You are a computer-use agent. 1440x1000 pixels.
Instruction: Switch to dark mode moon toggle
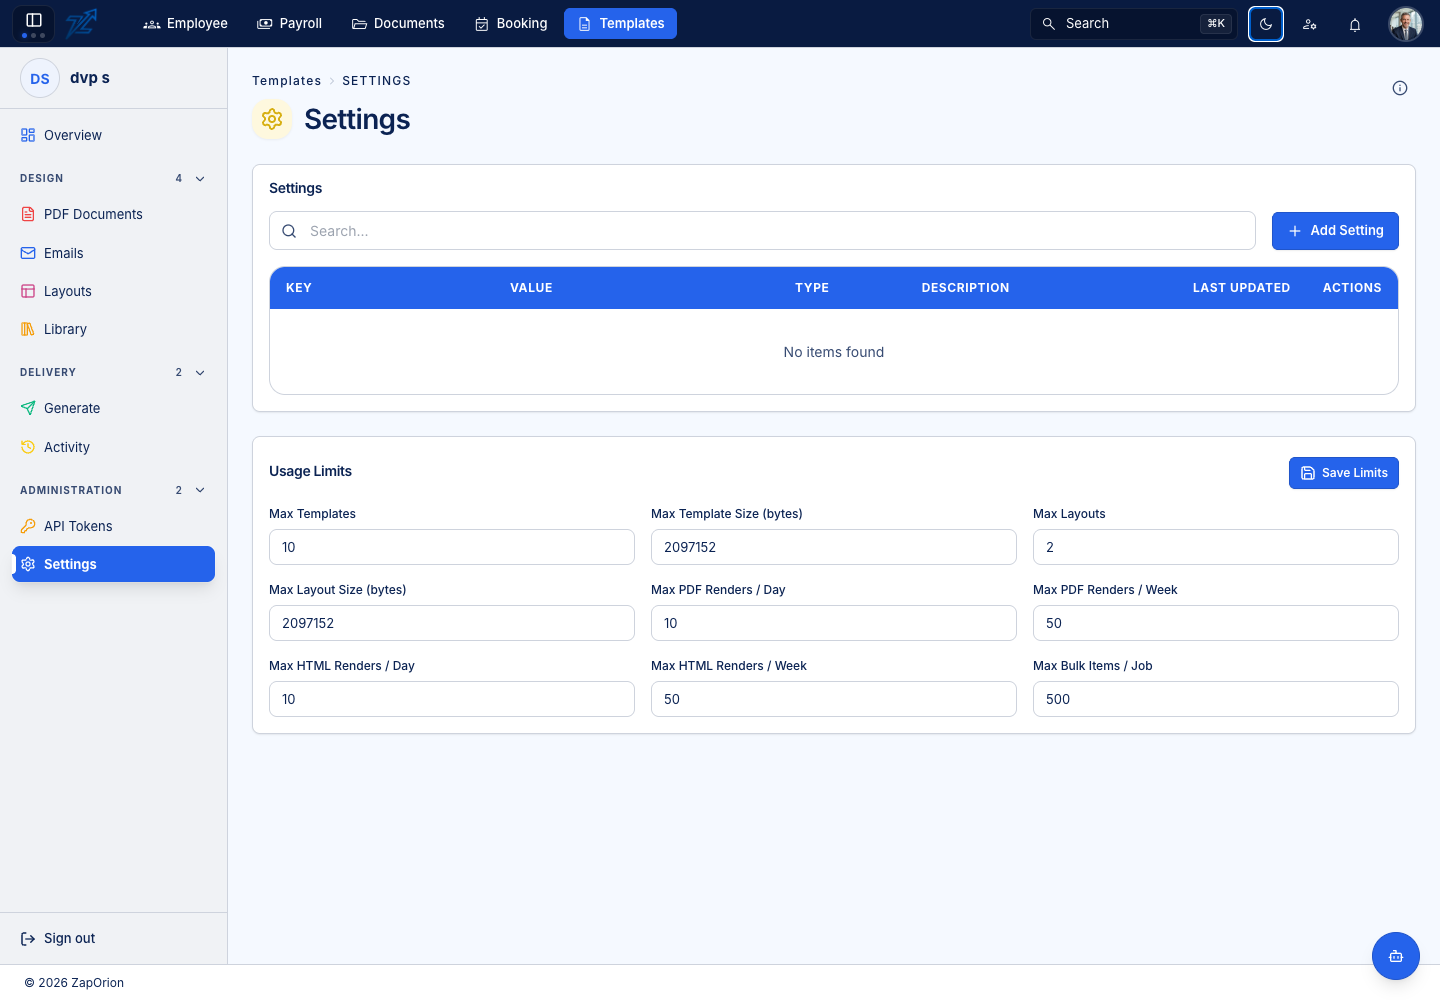[x=1266, y=24]
